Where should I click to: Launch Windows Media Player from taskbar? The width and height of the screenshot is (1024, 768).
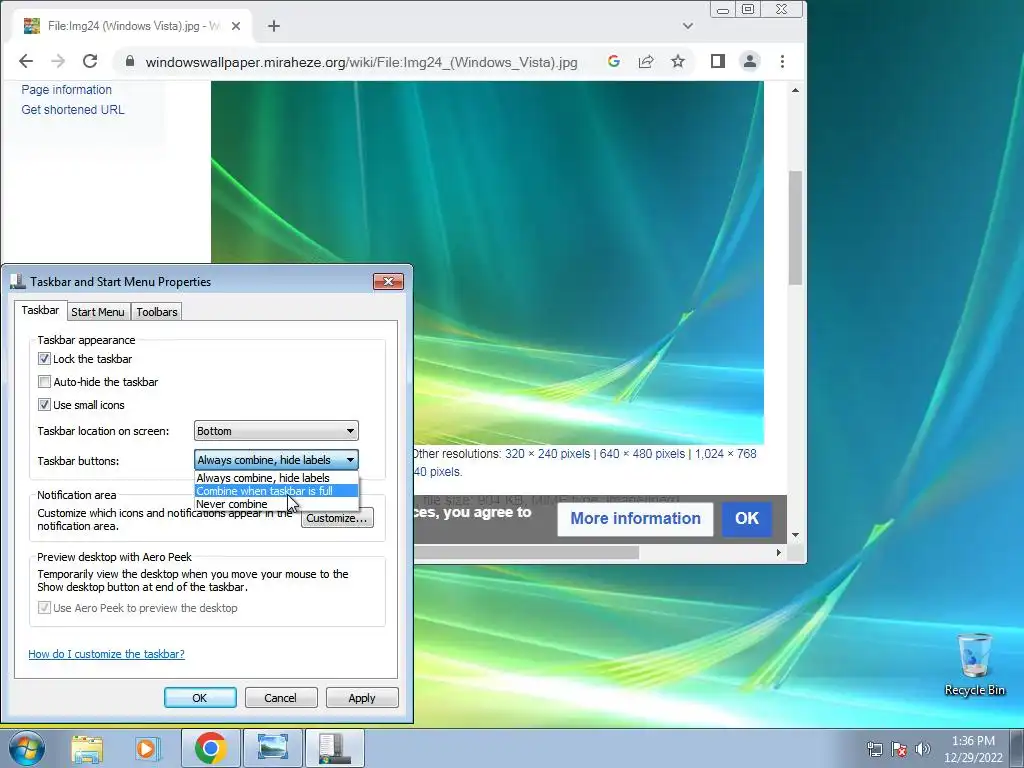point(148,748)
